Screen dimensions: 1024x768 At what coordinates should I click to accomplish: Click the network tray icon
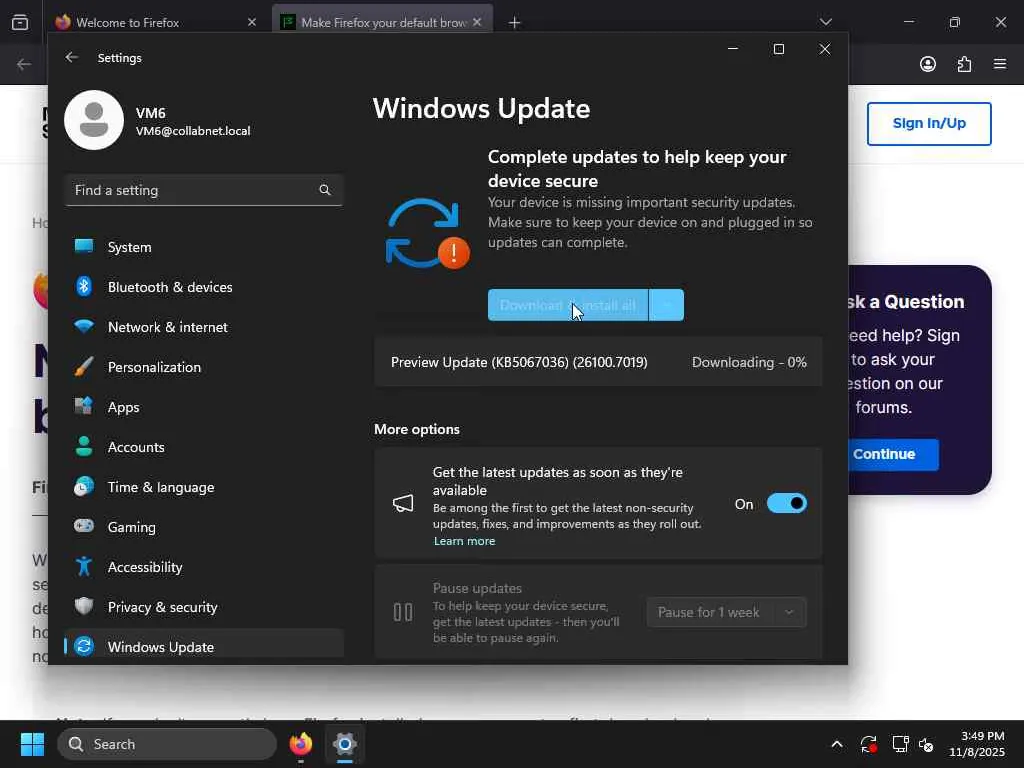click(900, 744)
